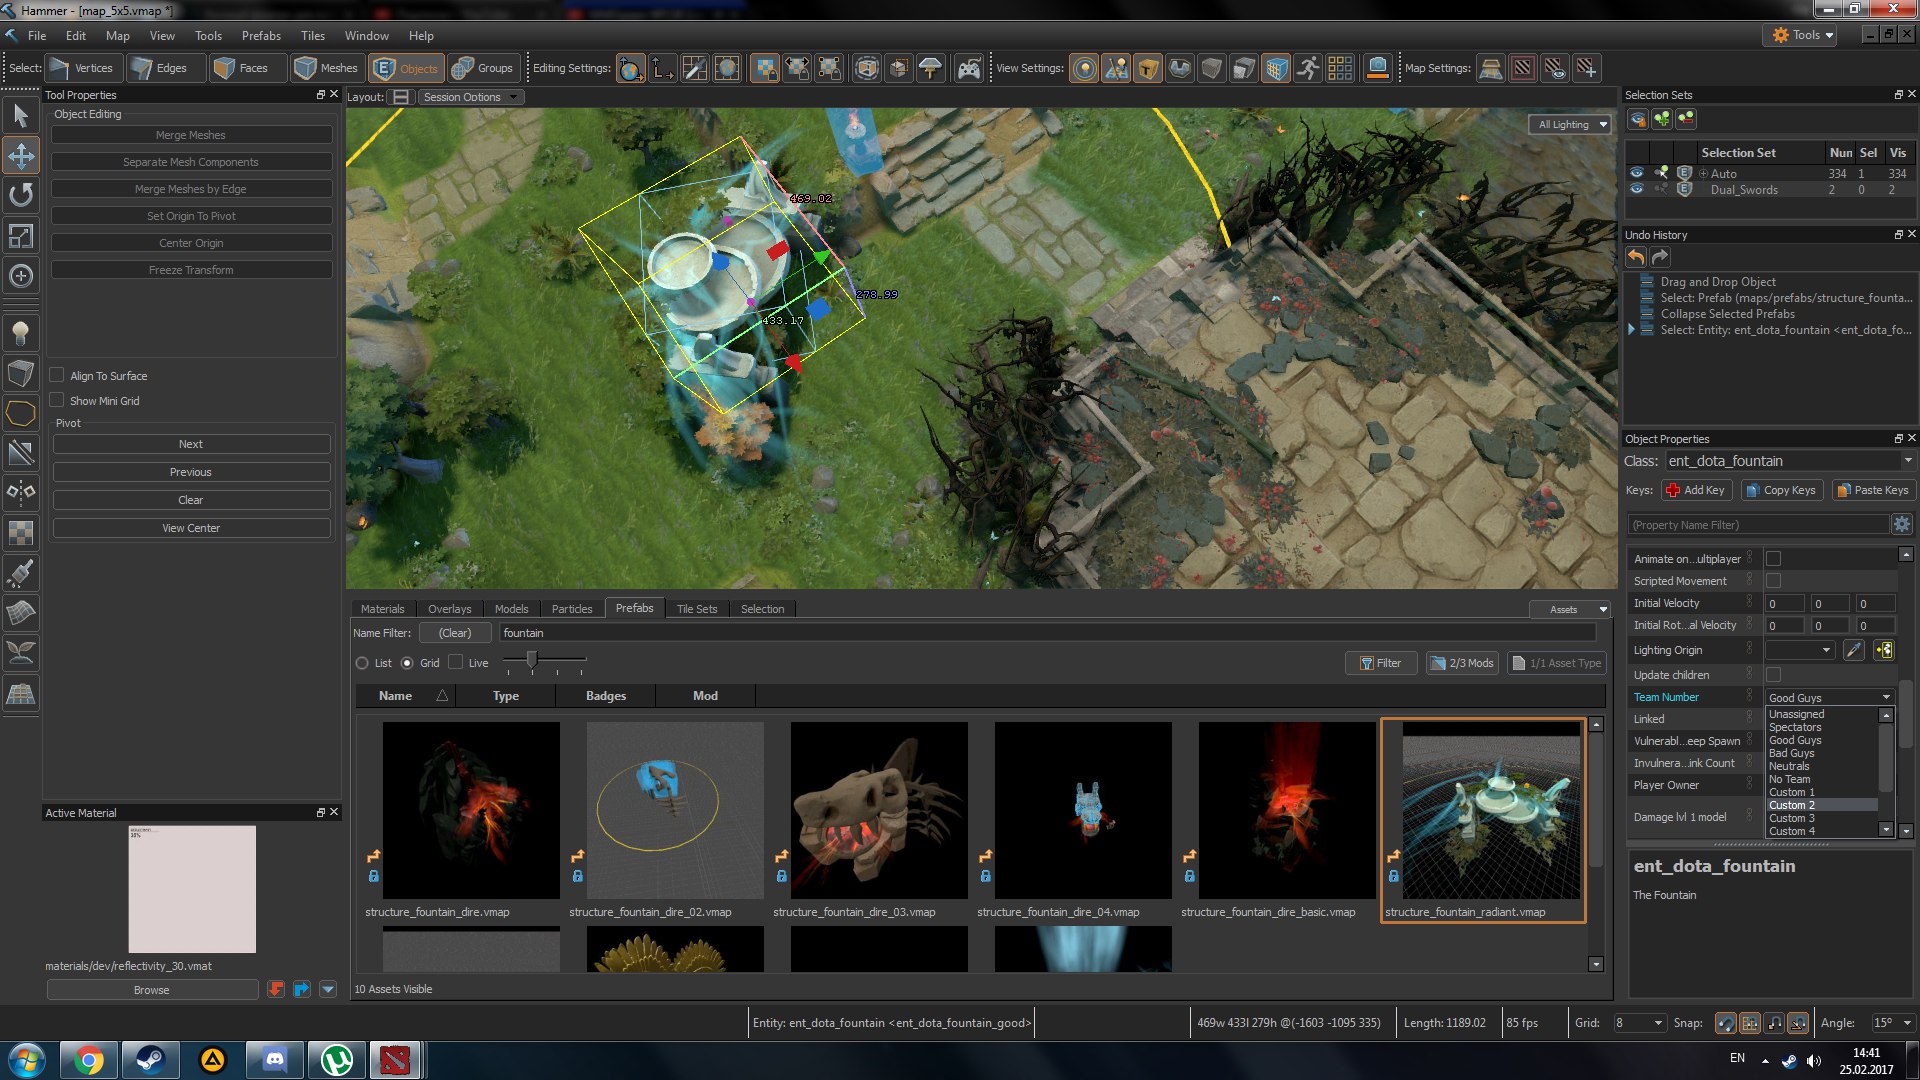Open the gear settings beside property filter
1920x1080 pixels.
point(1901,524)
